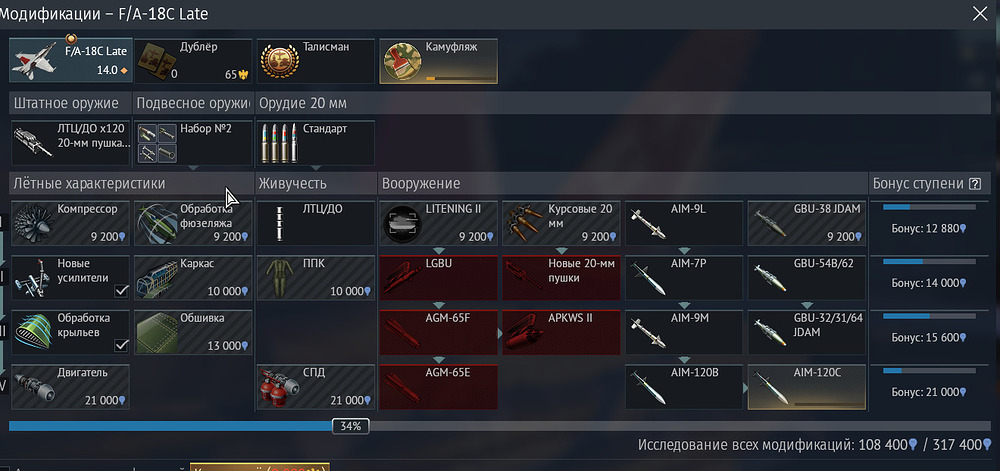Click the 34% research progress bar

click(x=499, y=426)
